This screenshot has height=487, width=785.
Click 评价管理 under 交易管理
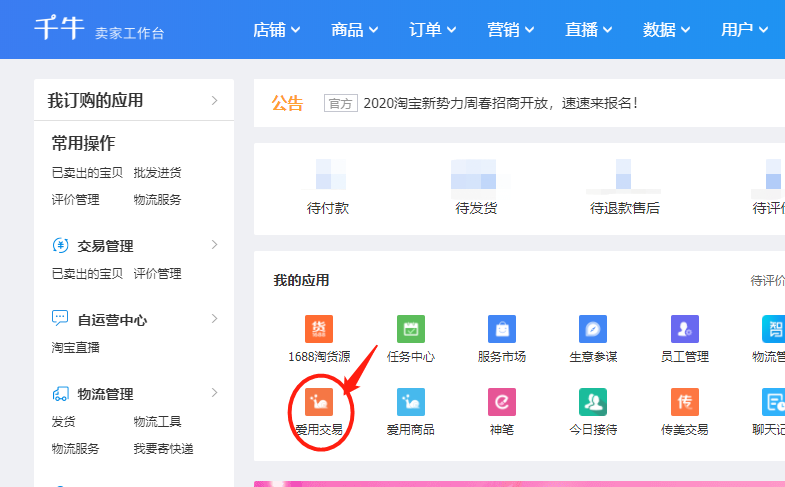click(157, 274)
